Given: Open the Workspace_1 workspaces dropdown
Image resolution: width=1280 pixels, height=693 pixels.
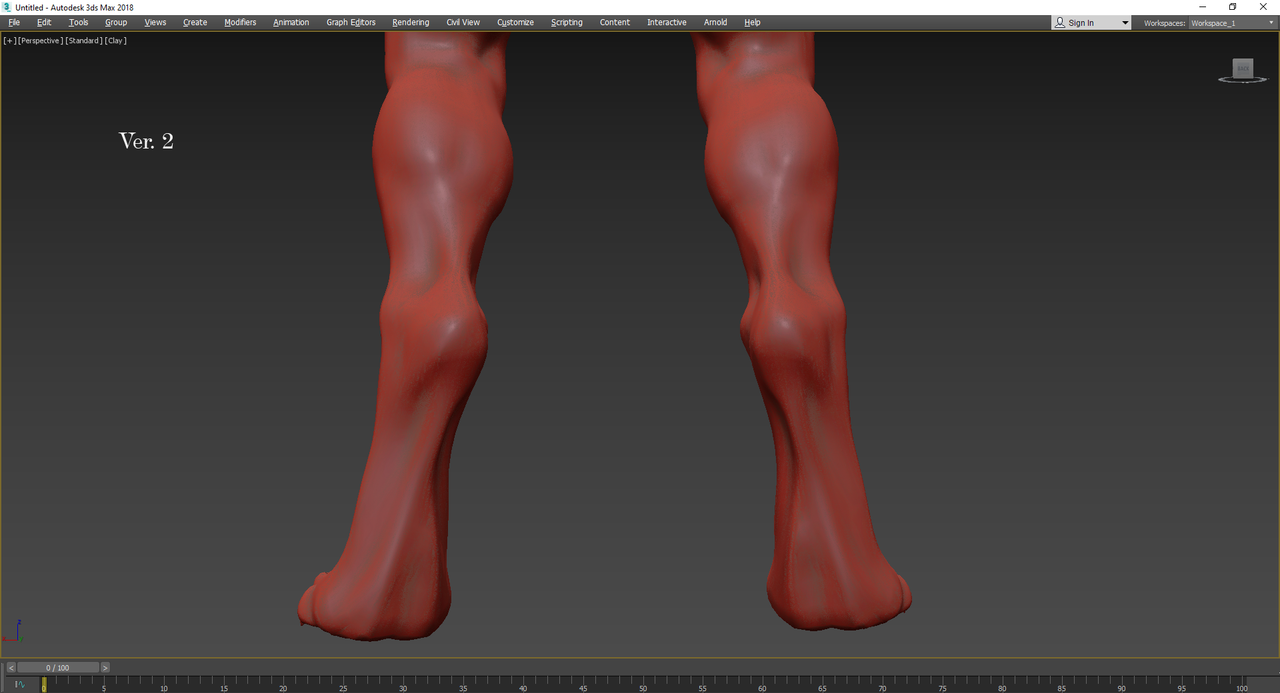Looking at the screenshot, I should (x=1232, y=23).
